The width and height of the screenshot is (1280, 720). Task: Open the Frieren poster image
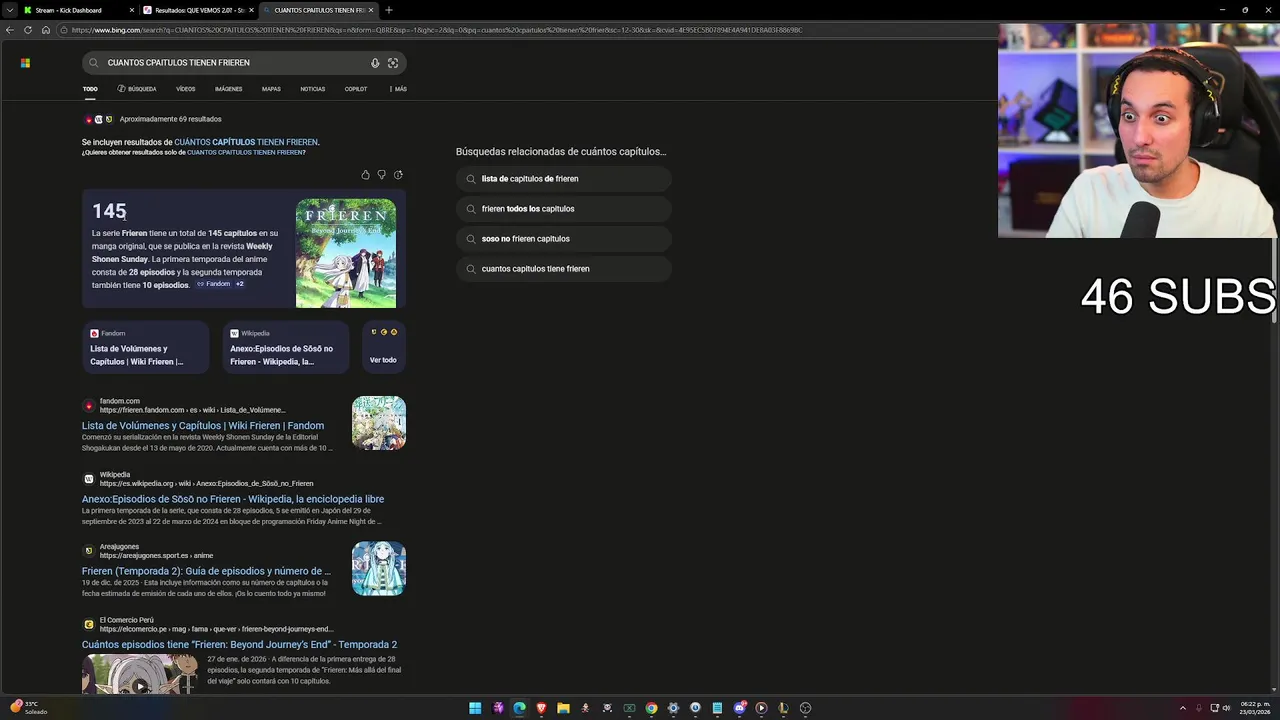click(346, 253)
